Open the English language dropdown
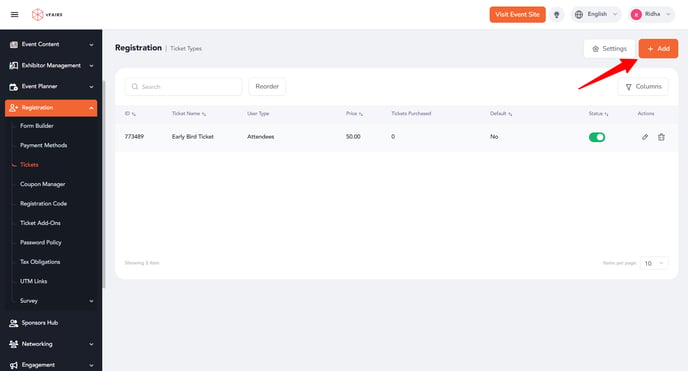Screen dimensions: 688x371 click(596, 14)
